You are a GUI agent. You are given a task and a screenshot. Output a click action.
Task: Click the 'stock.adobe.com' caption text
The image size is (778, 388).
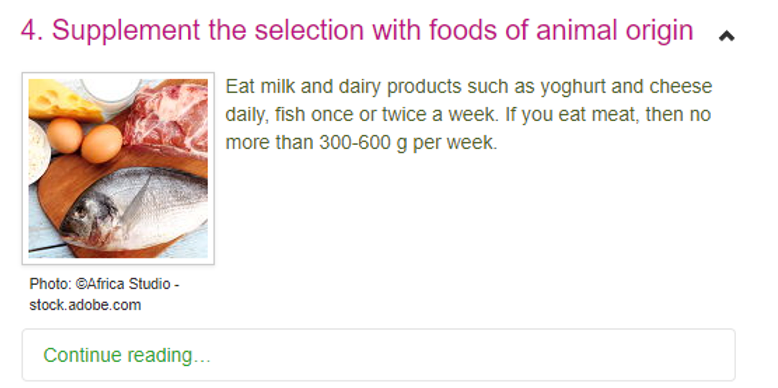tap(85, 305)
